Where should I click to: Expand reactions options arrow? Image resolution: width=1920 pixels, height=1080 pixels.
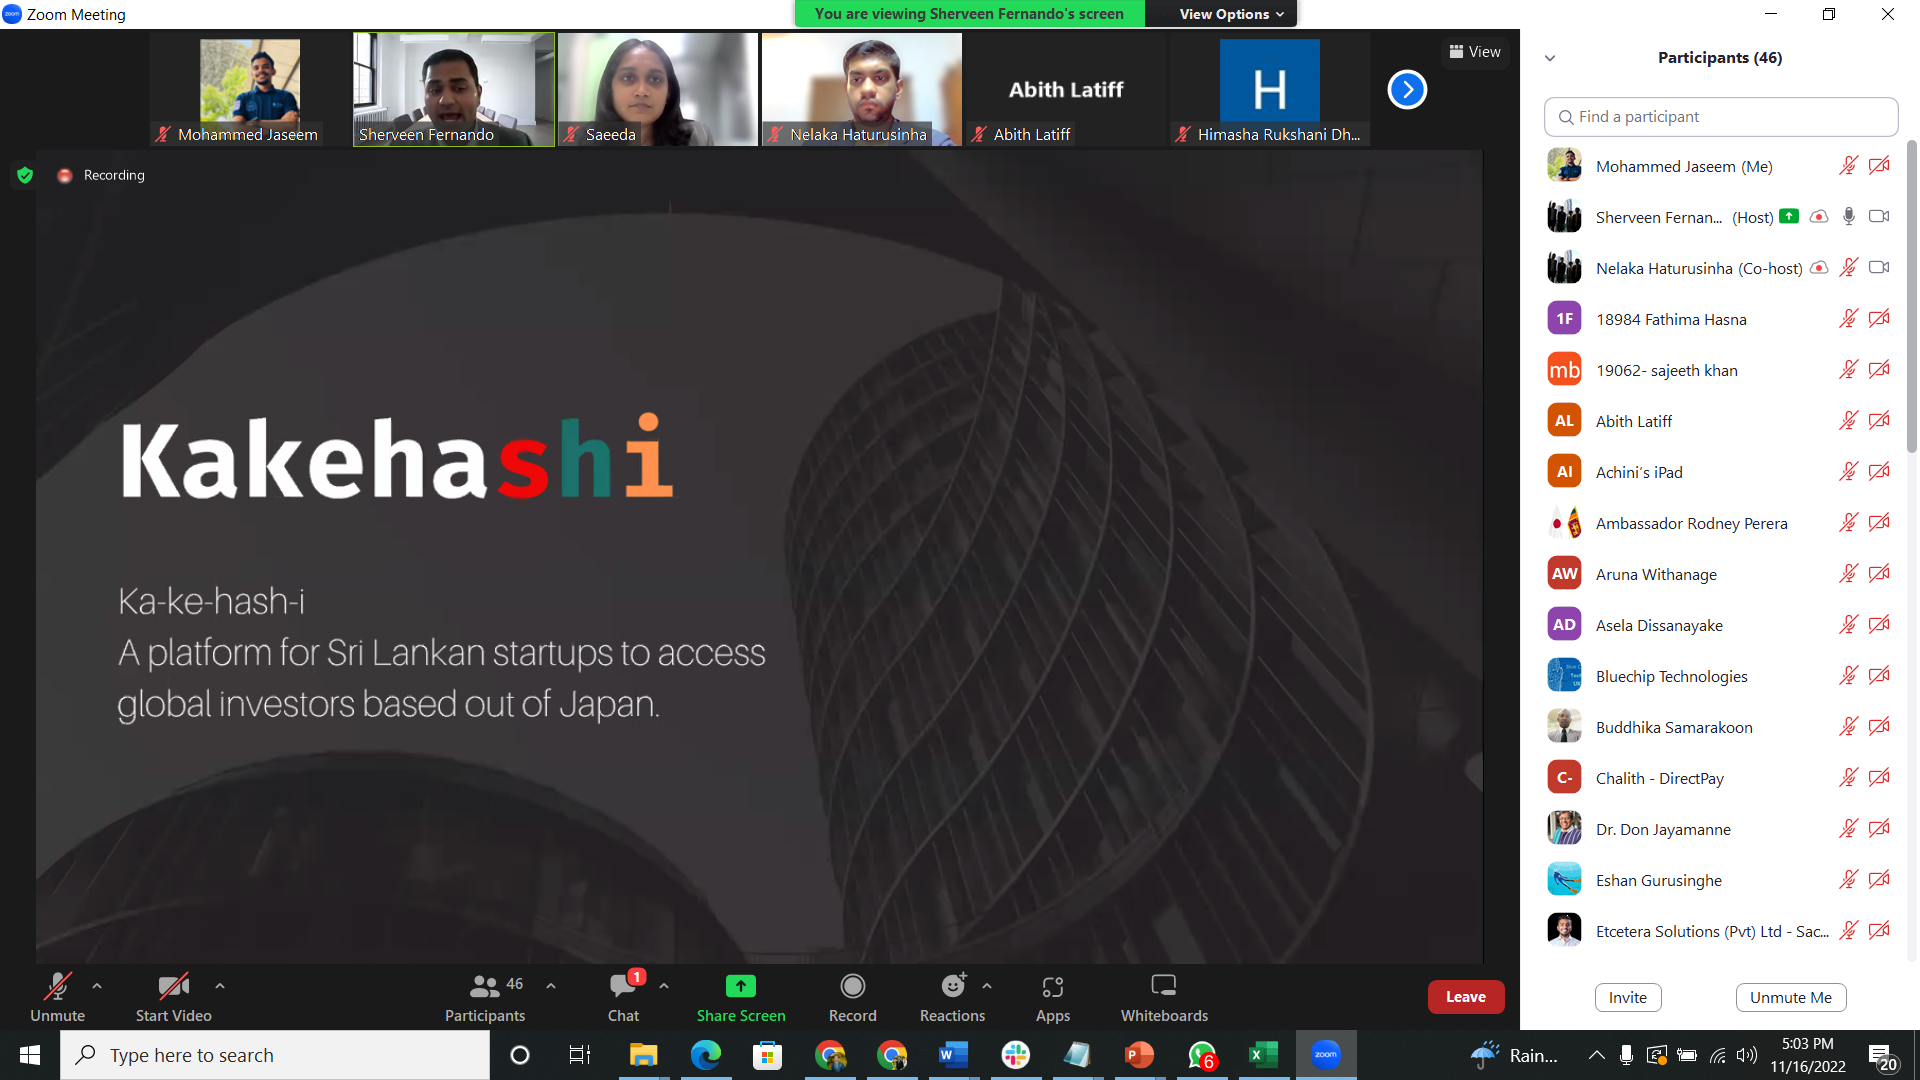pos(987,986)
